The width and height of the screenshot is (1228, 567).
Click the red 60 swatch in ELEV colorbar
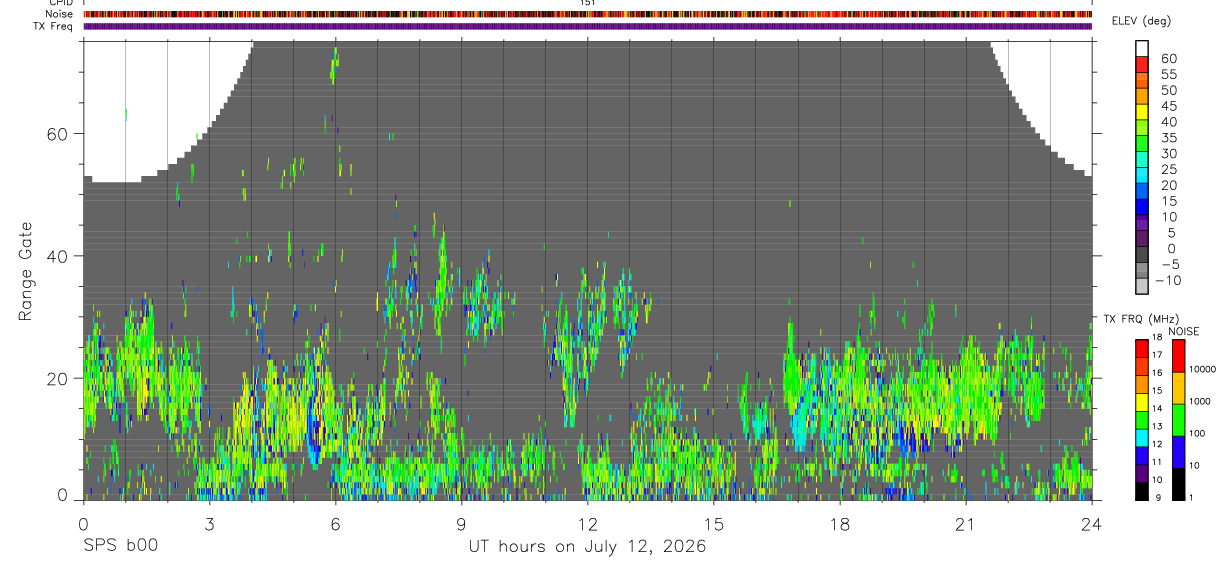1143,64
